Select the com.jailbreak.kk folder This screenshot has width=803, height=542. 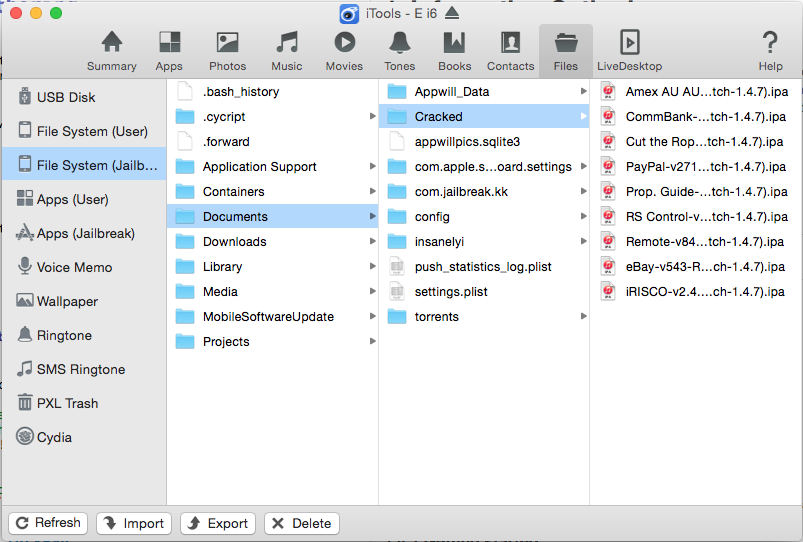[484, 191]
